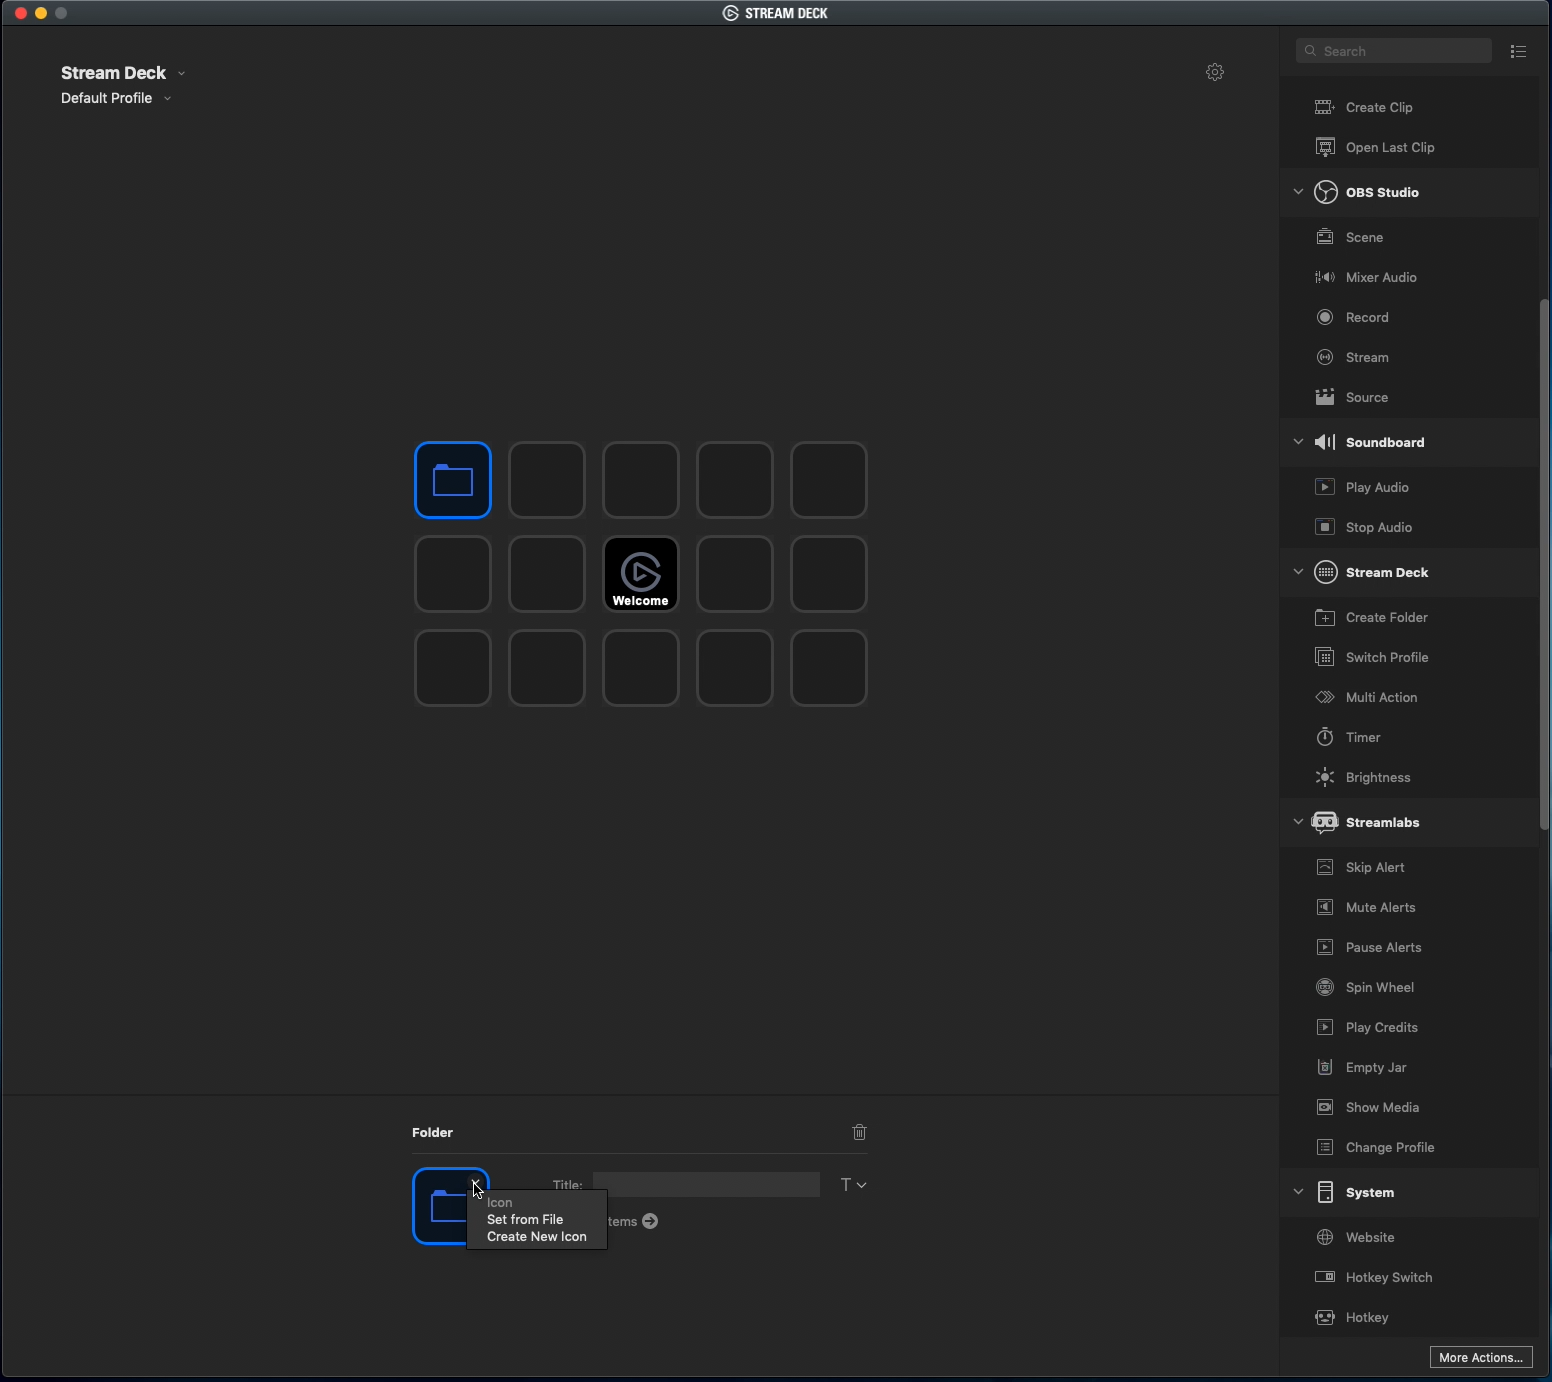Select the OBS Scene action icon
This screenshot has height=1382, width=1552.
[1325, 237]
